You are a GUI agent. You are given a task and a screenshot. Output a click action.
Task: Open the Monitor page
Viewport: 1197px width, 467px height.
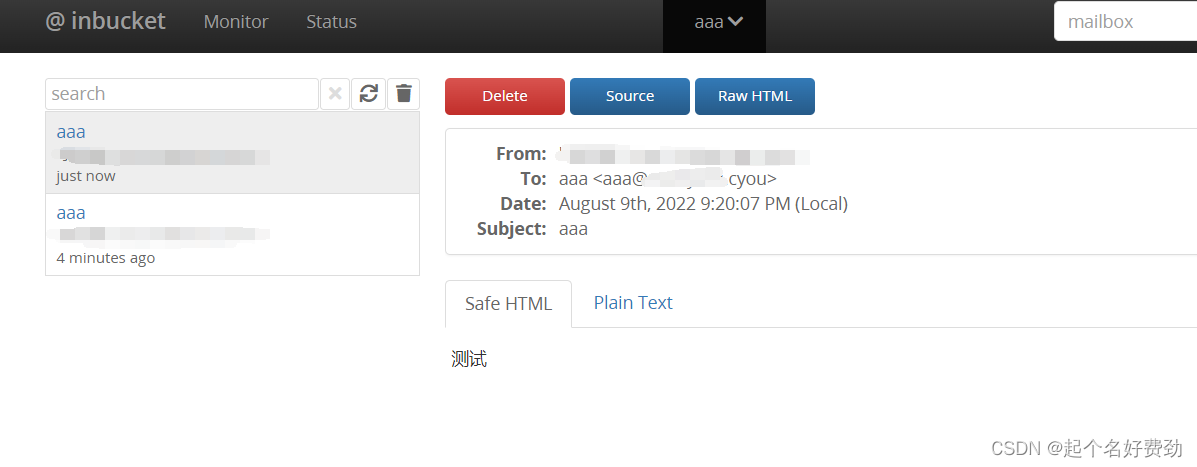tap(236, 22)
